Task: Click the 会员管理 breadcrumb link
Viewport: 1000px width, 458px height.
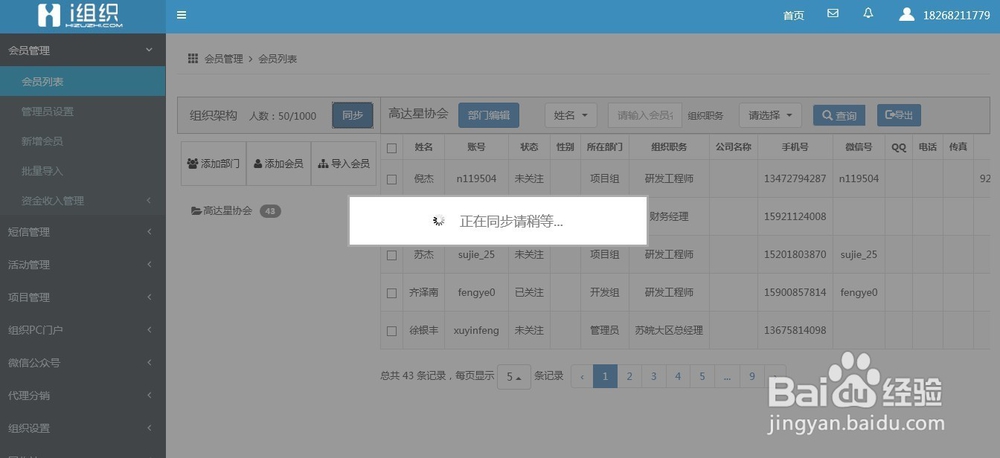Action: click(224, 59)
